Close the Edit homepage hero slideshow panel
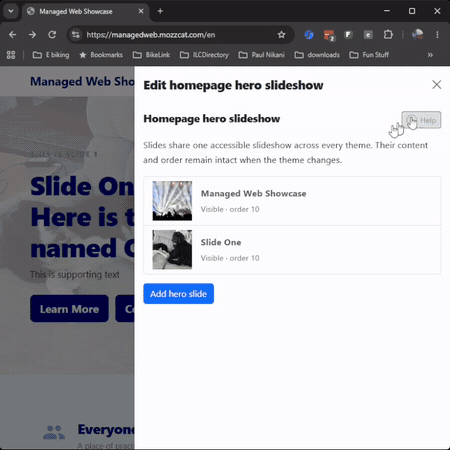 pos(437,85)
